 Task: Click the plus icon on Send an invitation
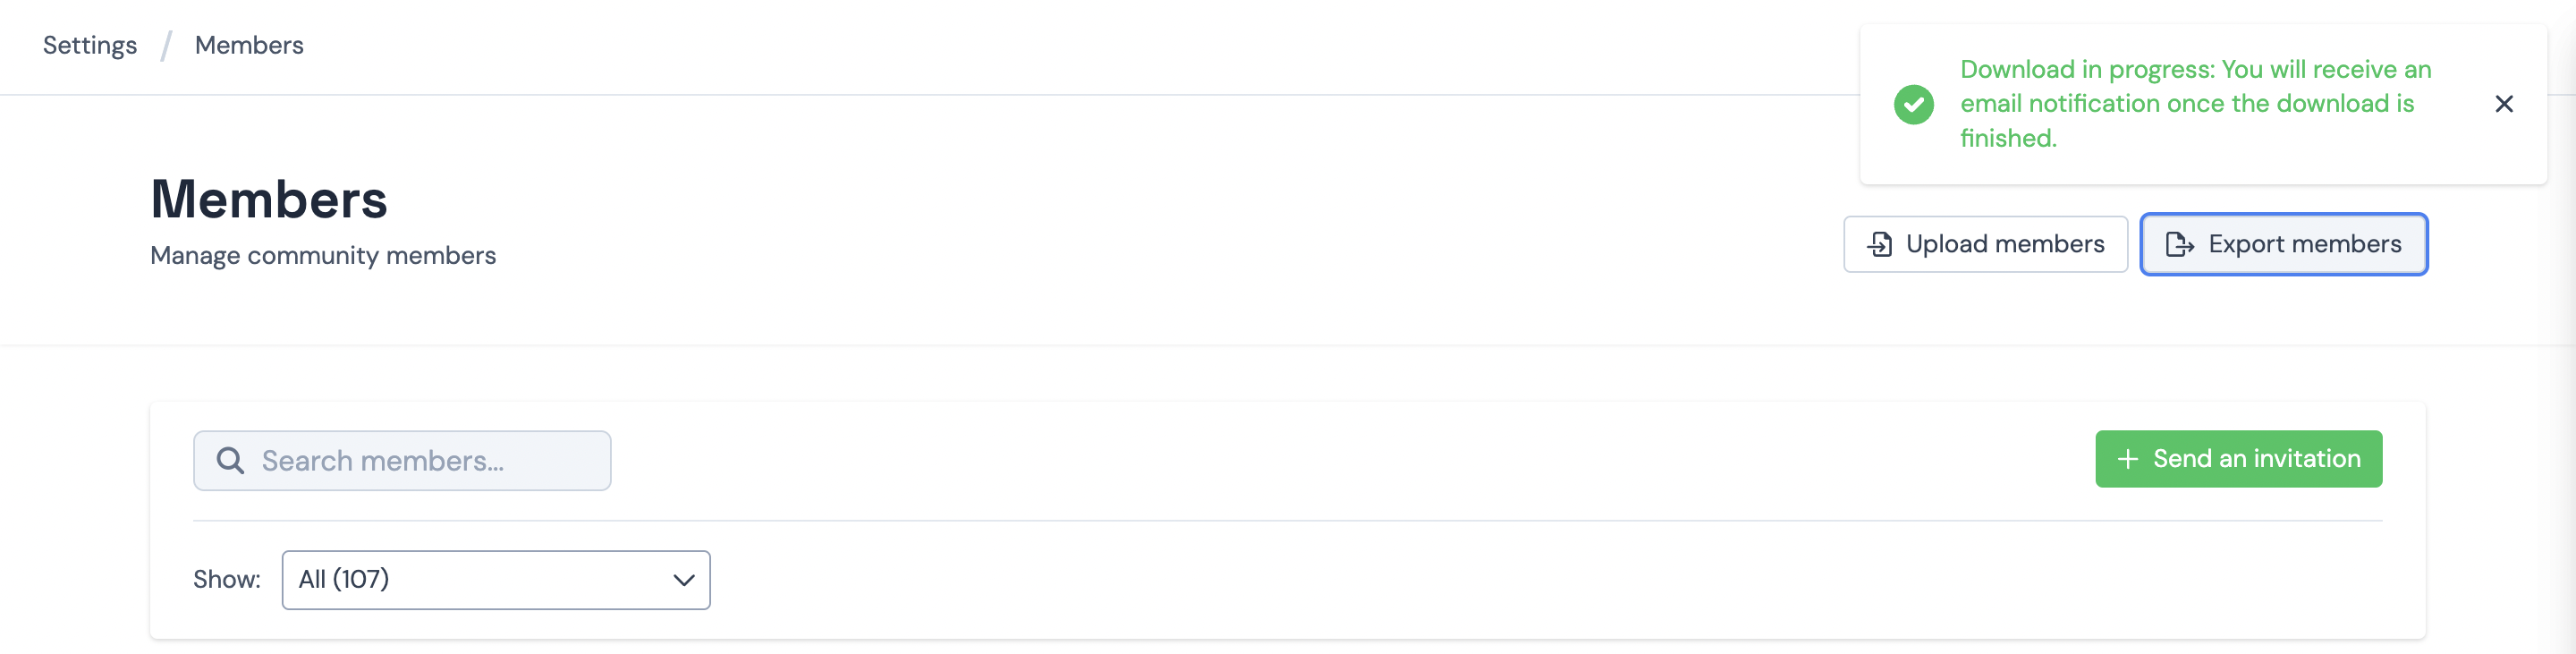(2127, 459)
